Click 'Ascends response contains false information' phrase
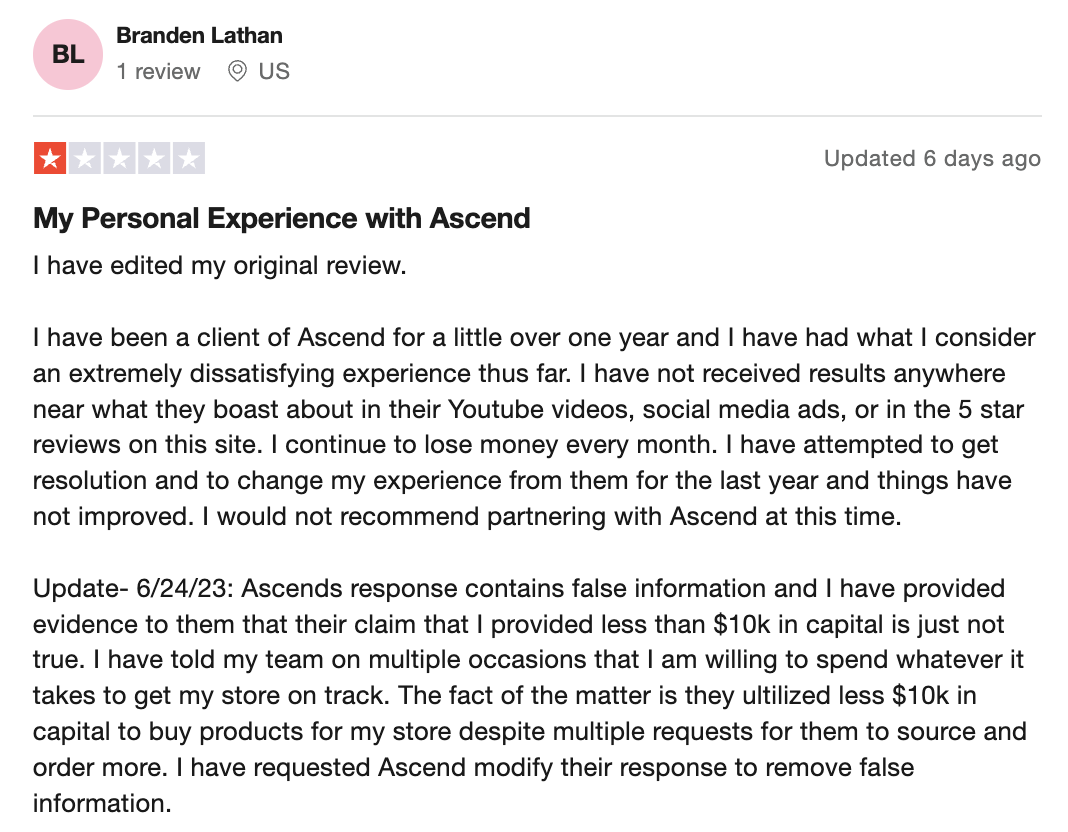This screenshot has height=832, width=1068. point(529,588)
